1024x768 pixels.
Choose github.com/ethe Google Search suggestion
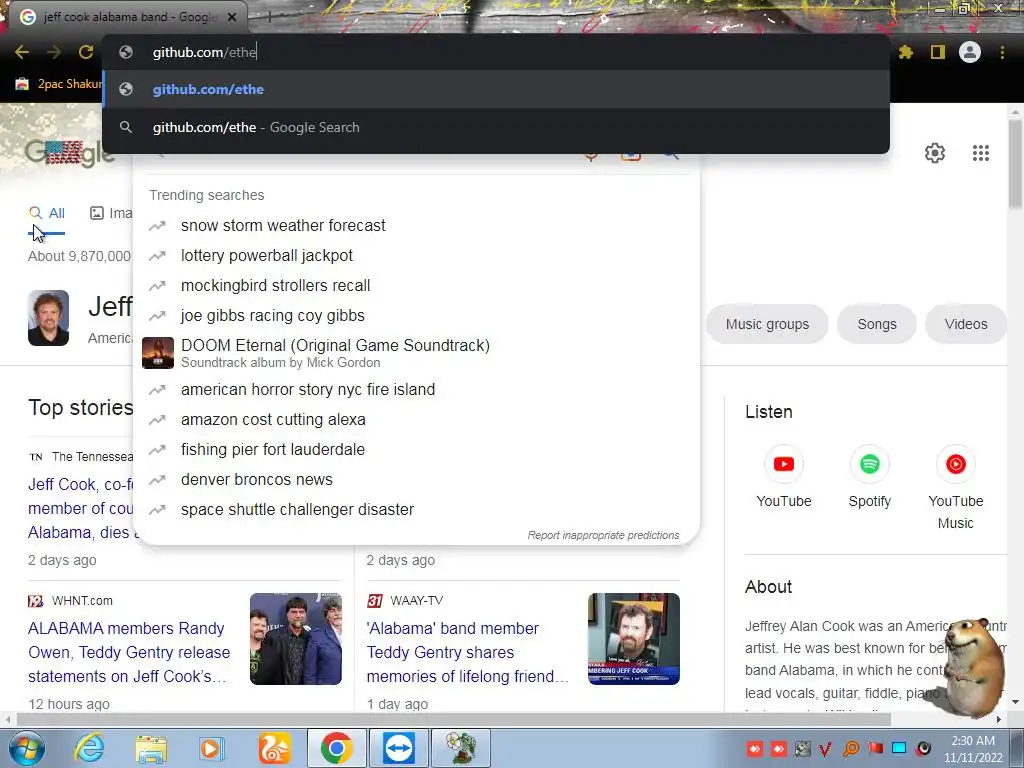(x=496, y=127)
